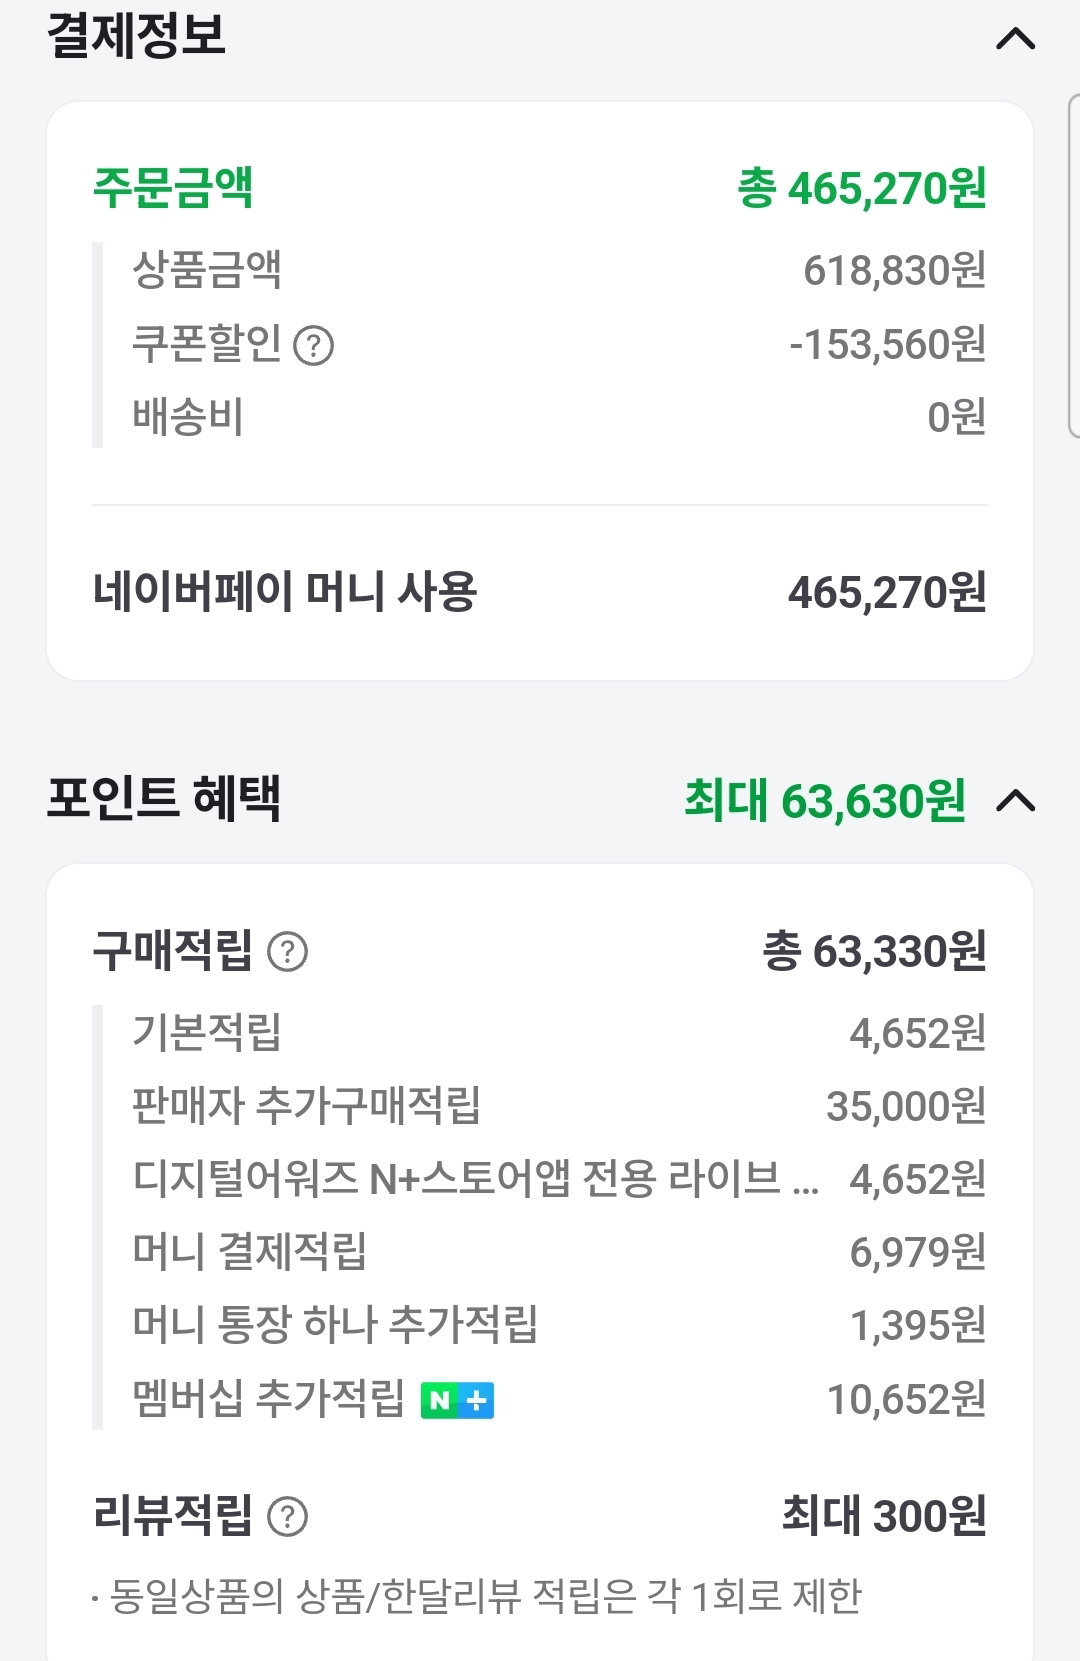Tap the 최대 63,630원 points summary
The height and width of the screenshot is (1661, 1080).
coord(825,800)
